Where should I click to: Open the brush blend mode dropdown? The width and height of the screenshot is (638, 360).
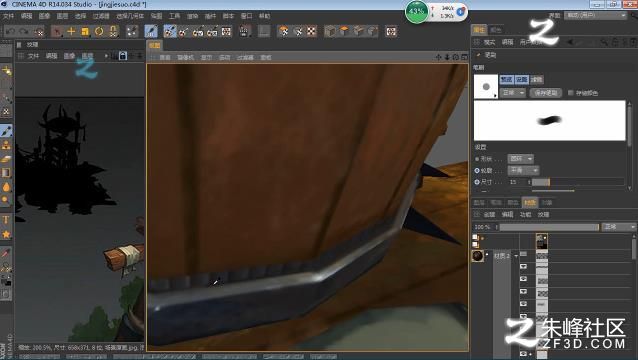(x=513, y=93)
